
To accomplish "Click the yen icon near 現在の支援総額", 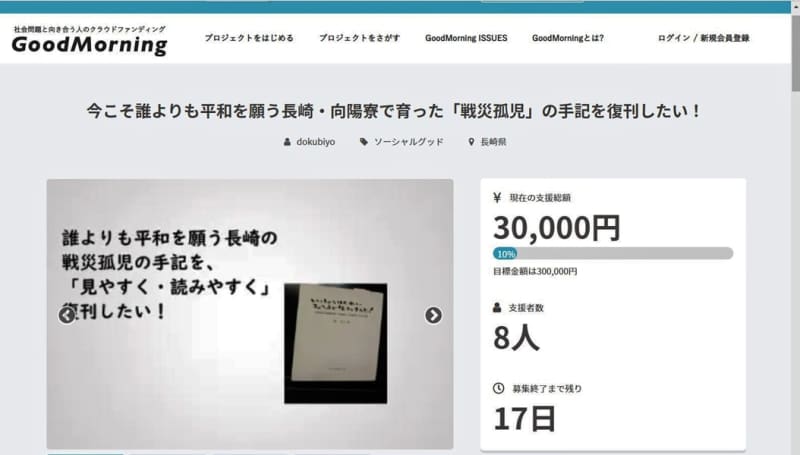I will coord(497,197).
